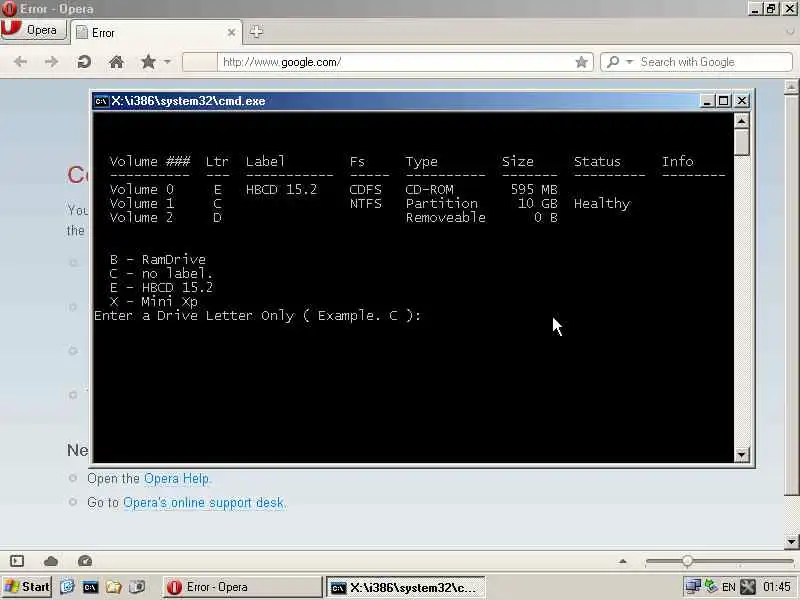Open the Windows Start menu
Screen dimensions: 800x600
(27, 587)
